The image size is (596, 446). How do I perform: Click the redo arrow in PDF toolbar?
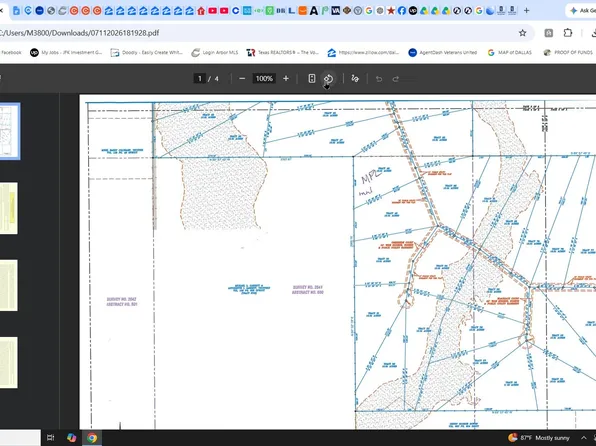point(396,79)
